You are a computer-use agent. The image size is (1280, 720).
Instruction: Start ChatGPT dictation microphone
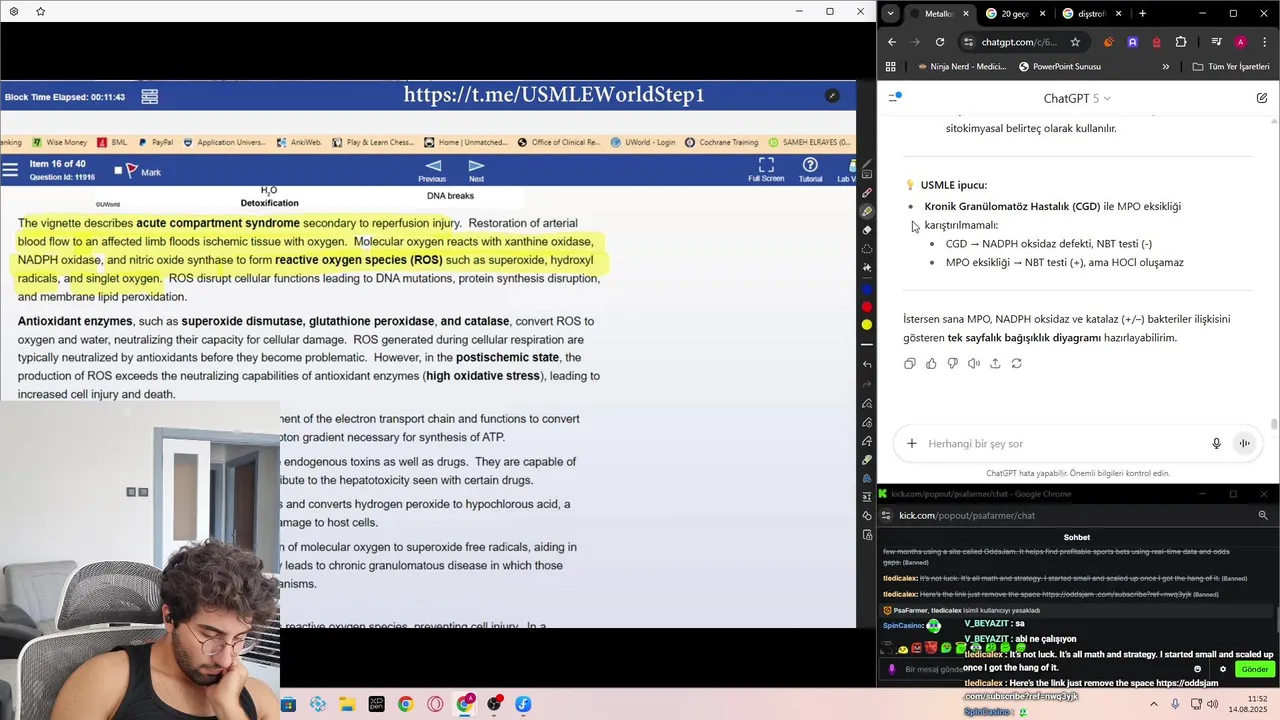(1216, 444)
